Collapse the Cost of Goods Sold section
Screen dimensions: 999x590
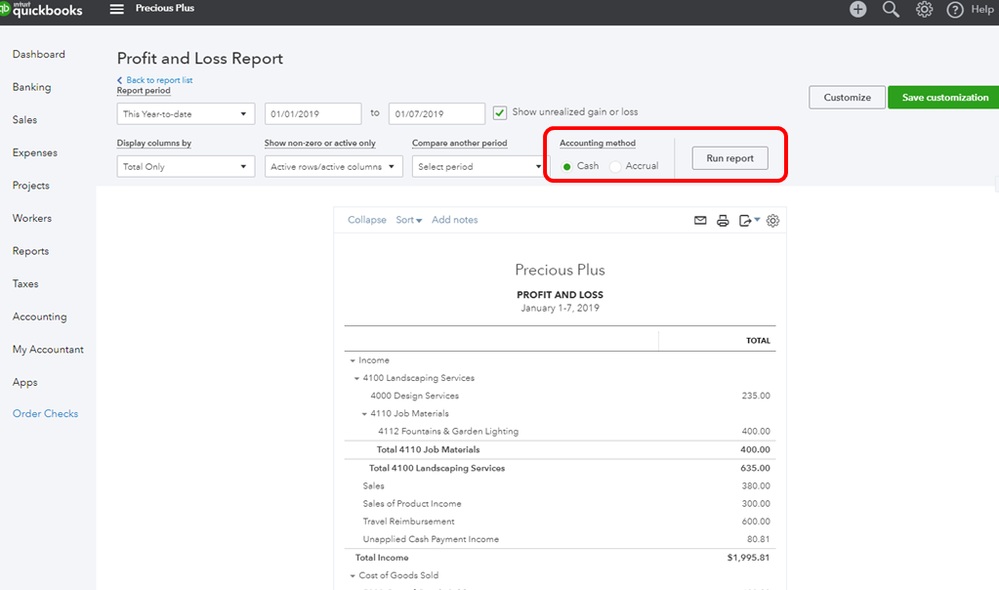(x=352, y=576)
